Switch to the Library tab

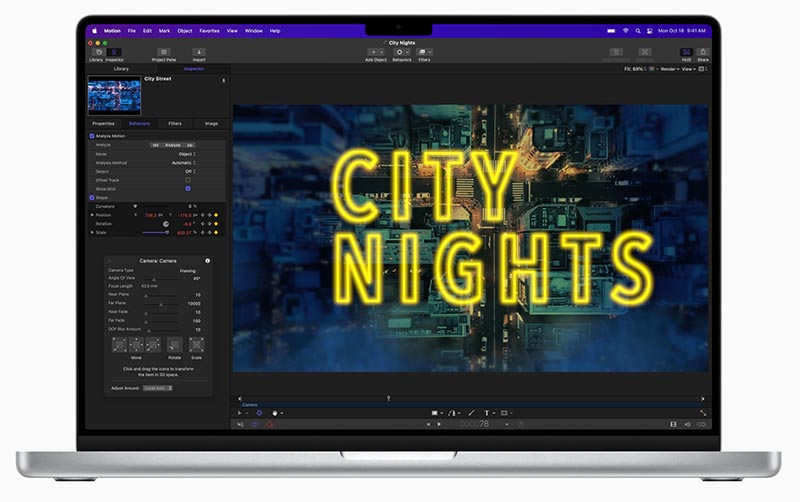tap(121, 69)
